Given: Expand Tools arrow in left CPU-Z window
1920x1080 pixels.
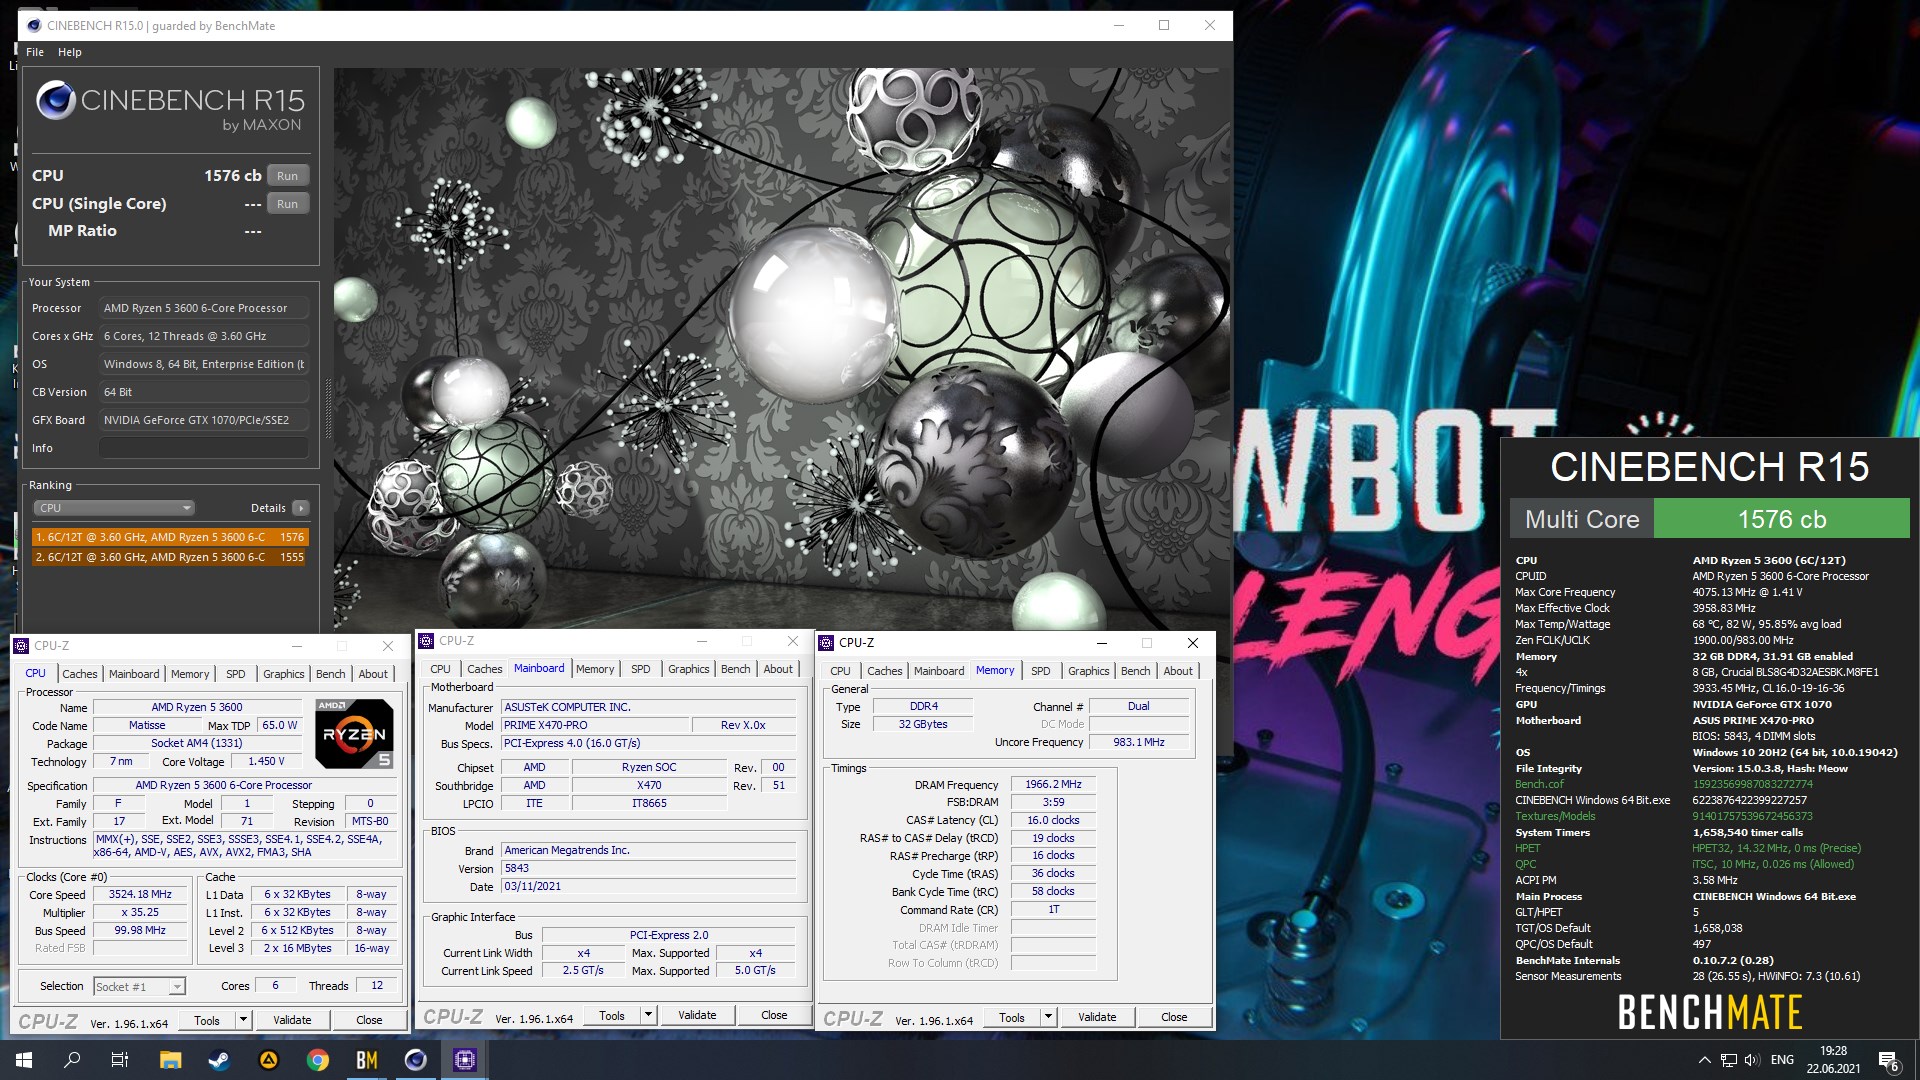Looking at the screenshot, I should tap(243, 1021).
